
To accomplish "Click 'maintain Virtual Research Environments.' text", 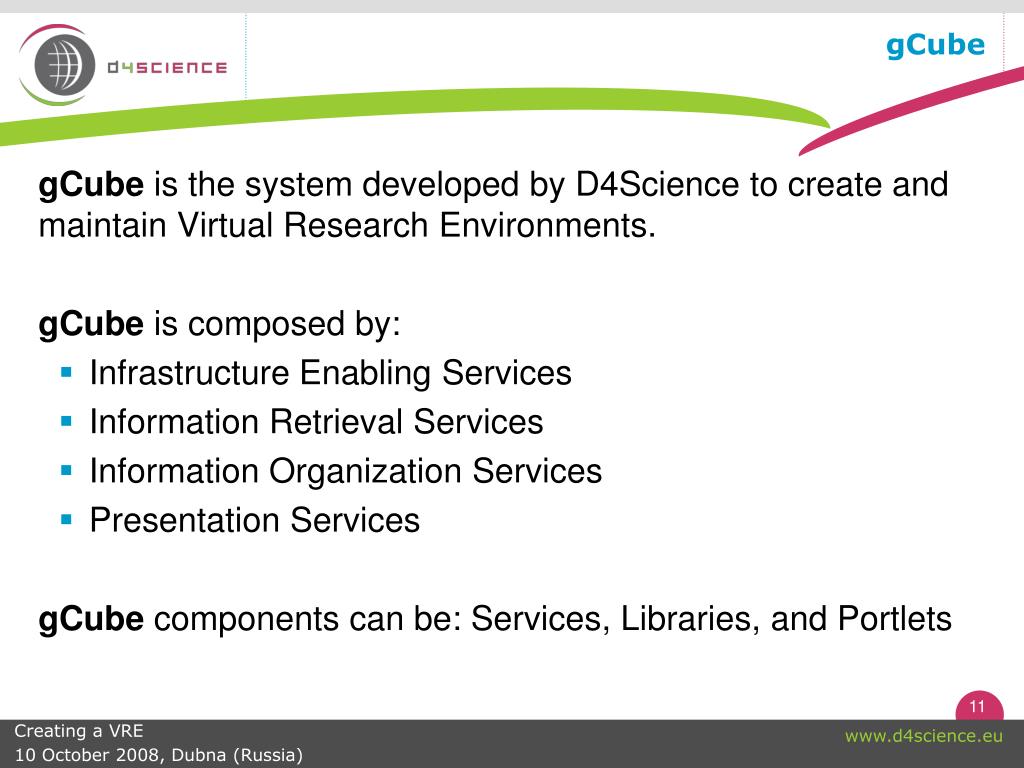I will 347,225.
